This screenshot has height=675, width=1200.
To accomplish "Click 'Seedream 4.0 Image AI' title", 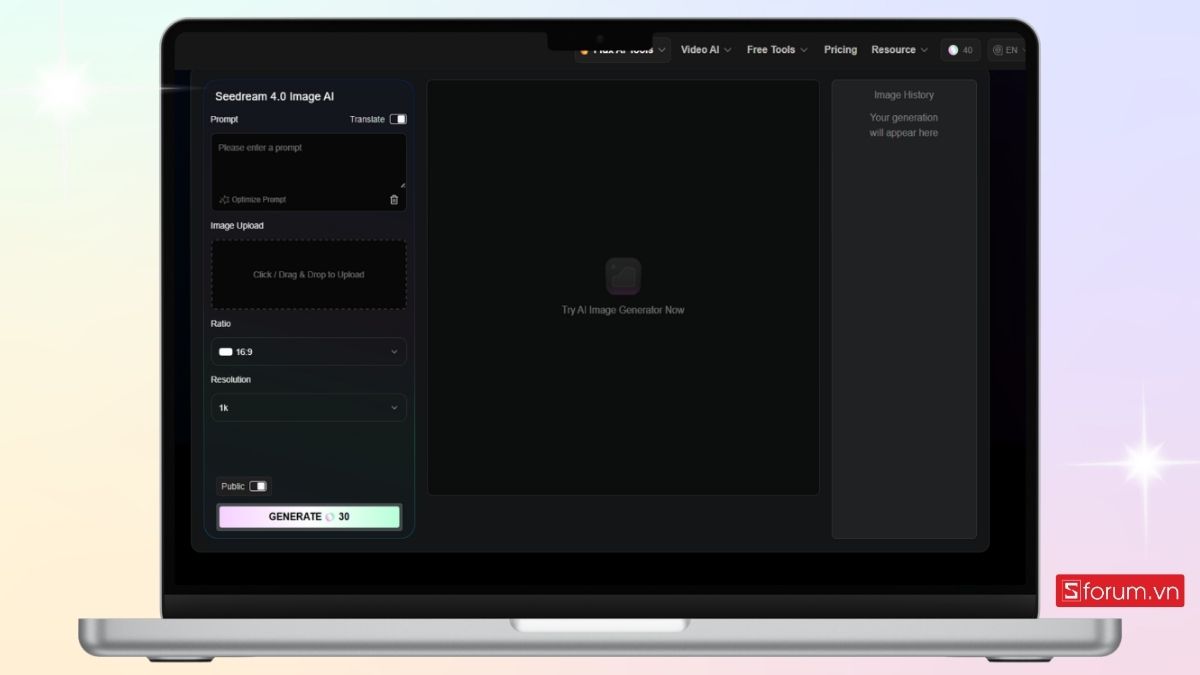I will coord(275,96).
